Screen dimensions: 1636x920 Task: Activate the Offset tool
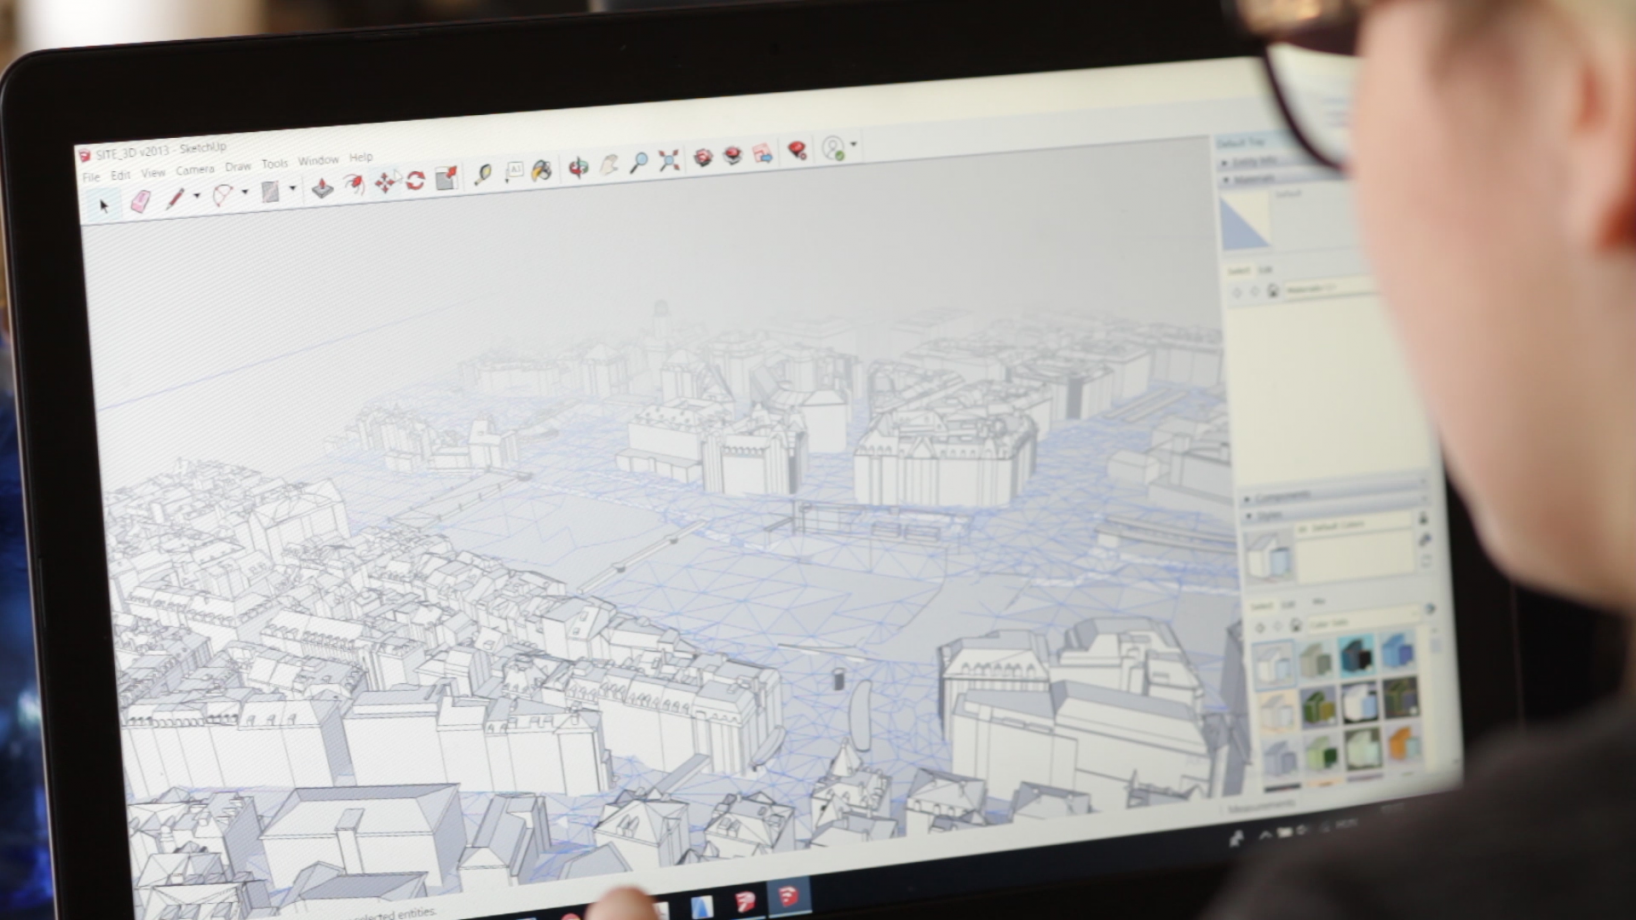(x=353, y=184)
